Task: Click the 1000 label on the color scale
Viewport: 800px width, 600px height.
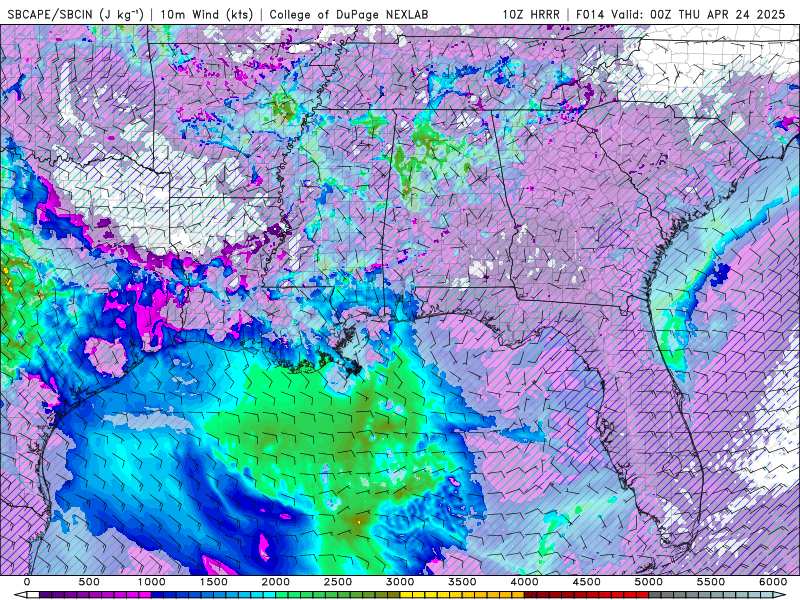Action: 152,582
